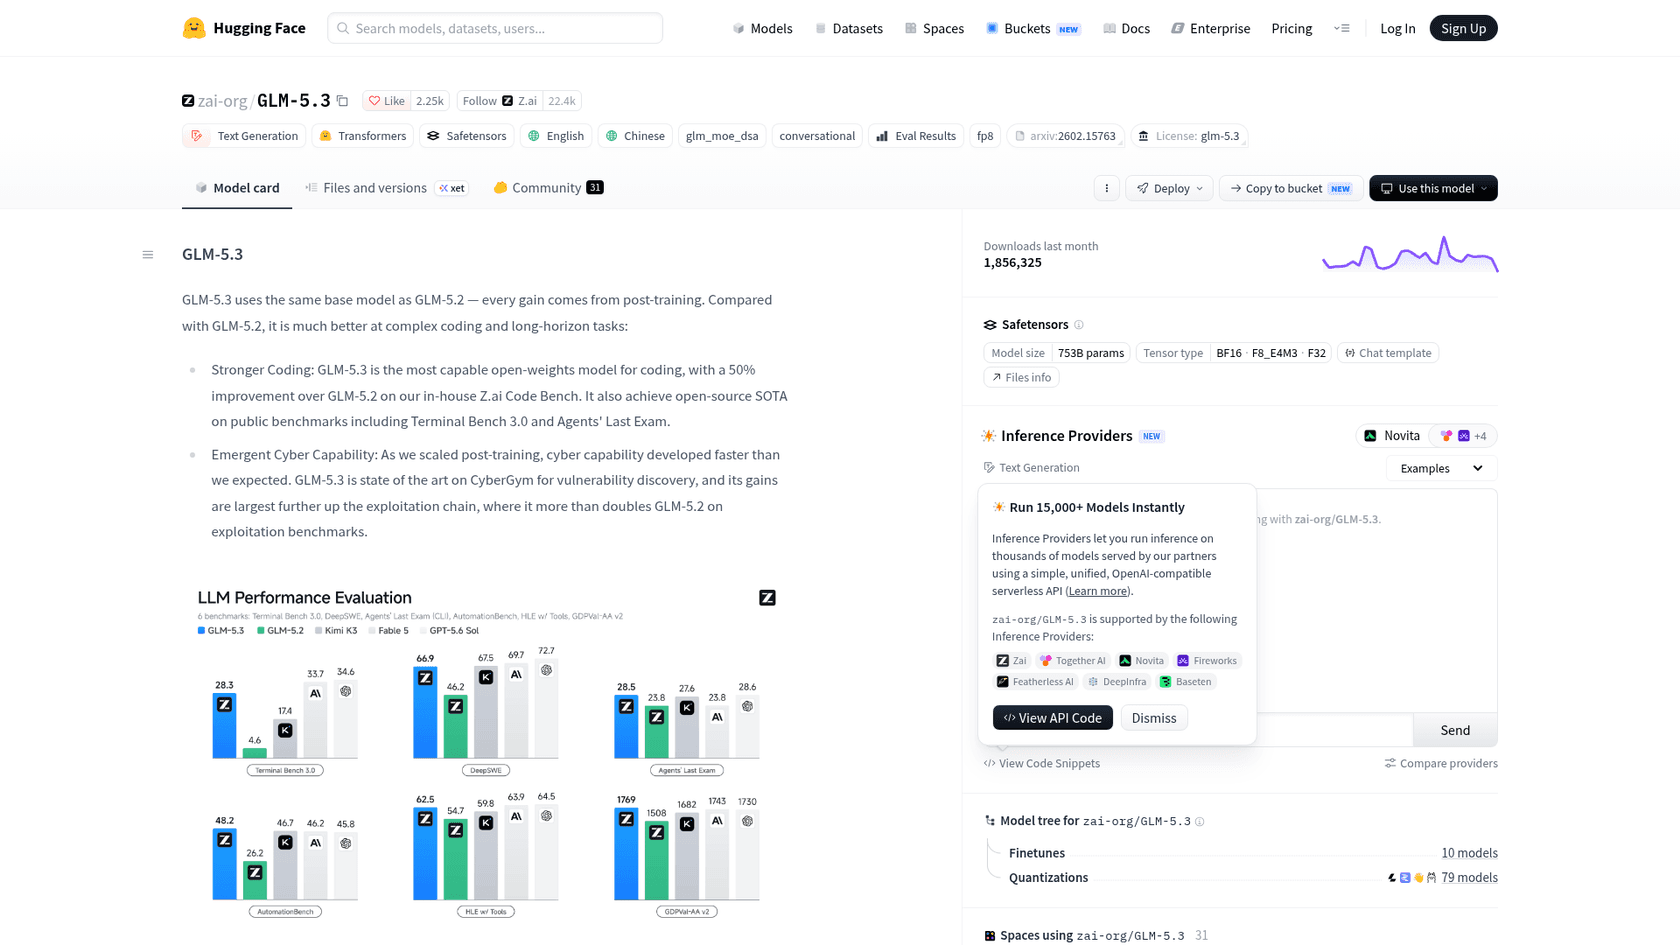The height and width of the screenshot is (945, 1680).
Task: Click the View API Code button
Action: (1052, 718)
